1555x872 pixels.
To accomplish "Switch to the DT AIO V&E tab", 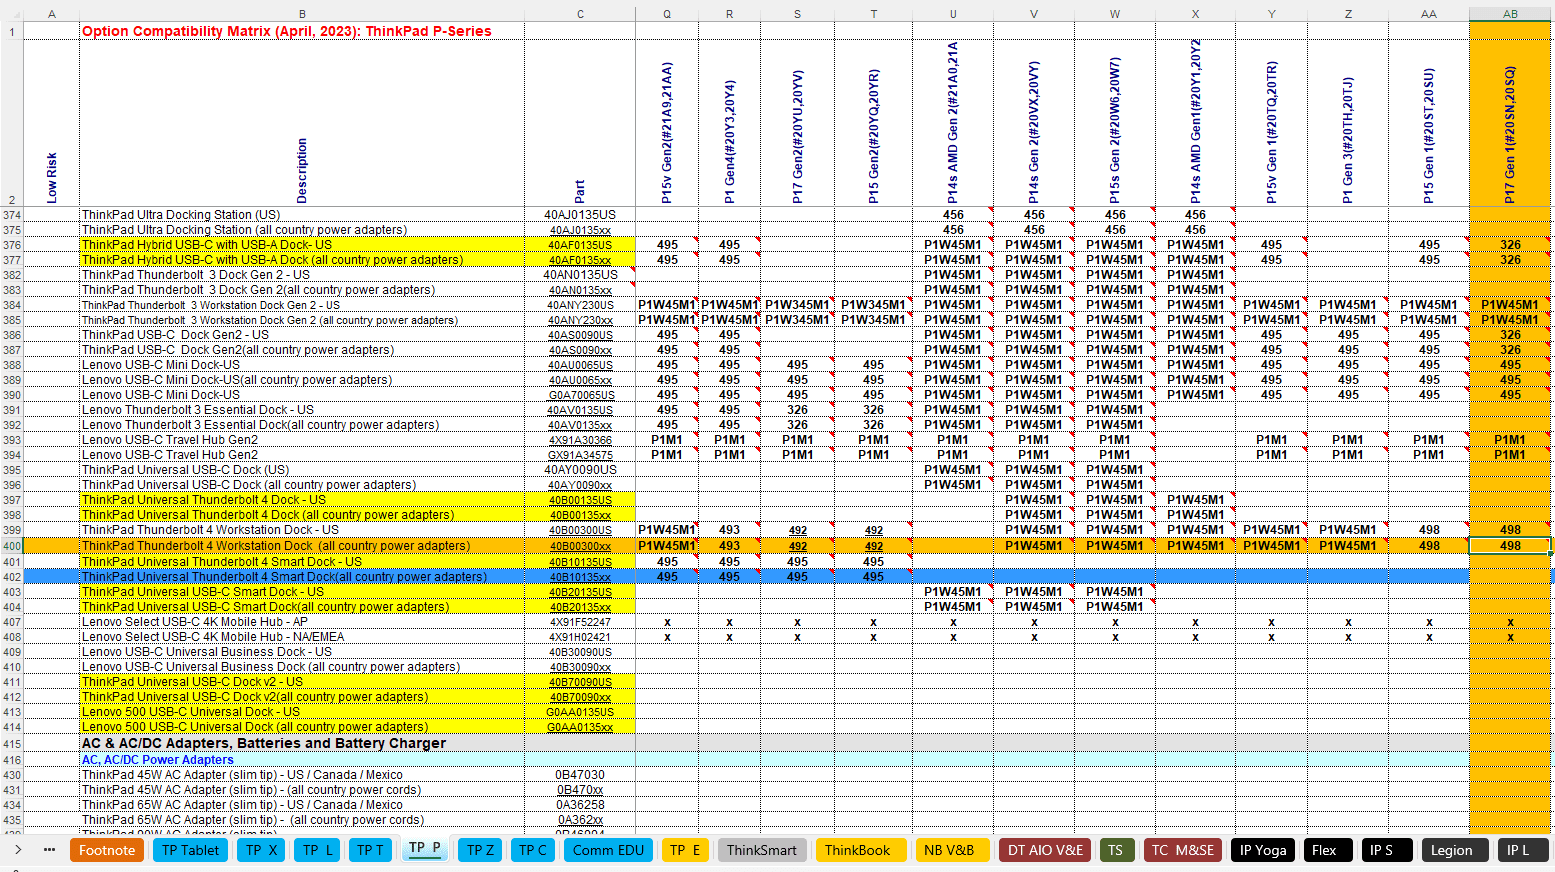I will click(1045, 850).
